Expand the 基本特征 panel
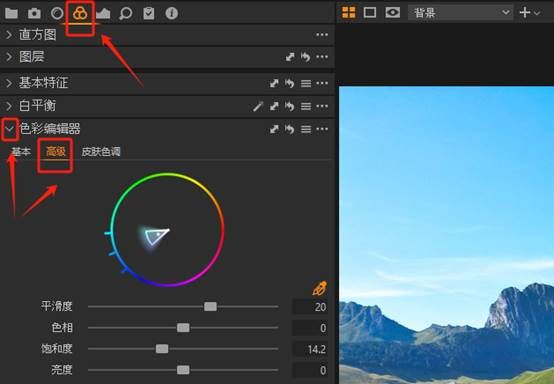Image resolution: width=554 pixels, height=384 pixels. point(9,83)
